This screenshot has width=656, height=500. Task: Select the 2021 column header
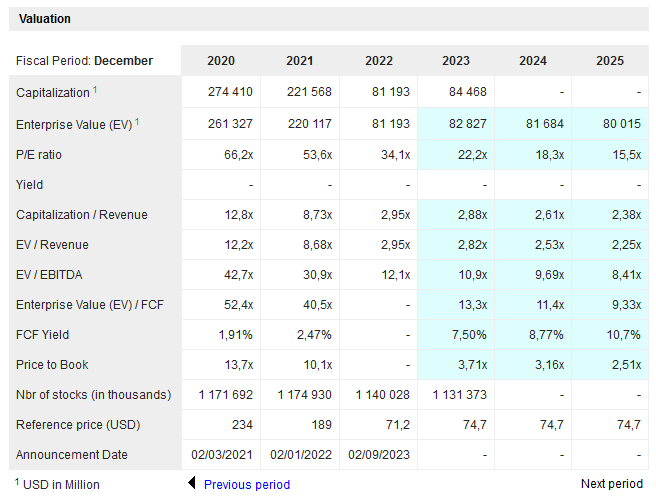tap(299, 61)
